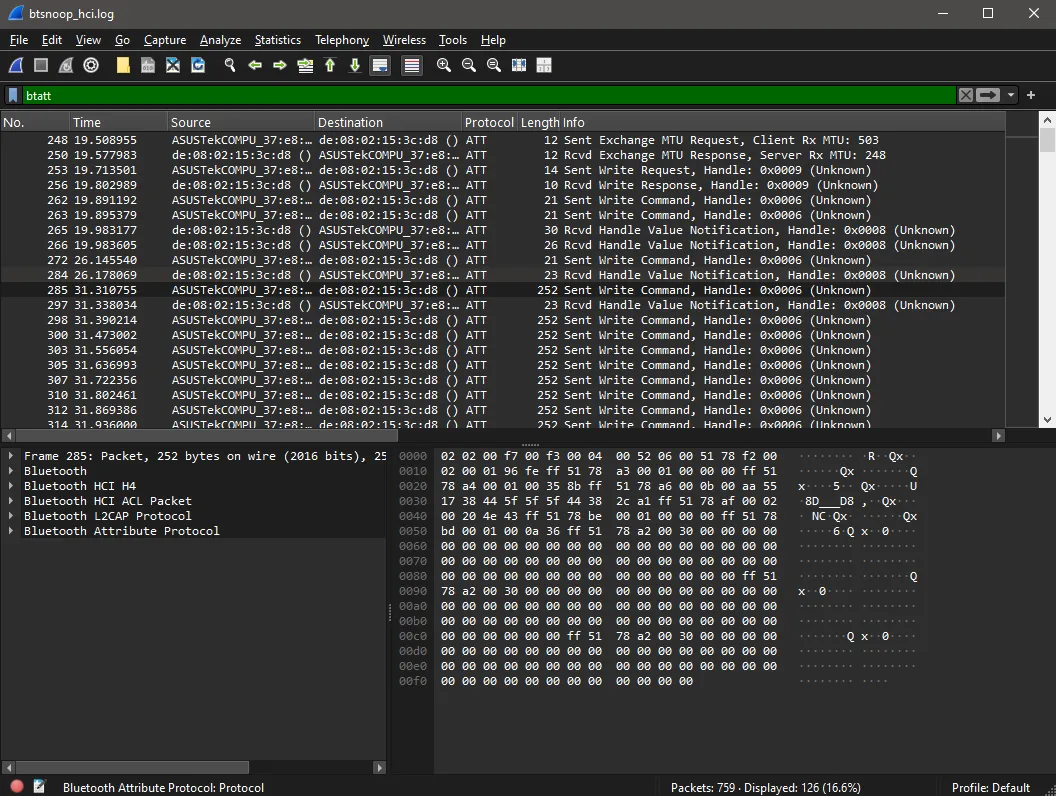Zoom out main window text
This screenshot has height=796, width=1056.
pyautogui.click(x=469, y=65)
